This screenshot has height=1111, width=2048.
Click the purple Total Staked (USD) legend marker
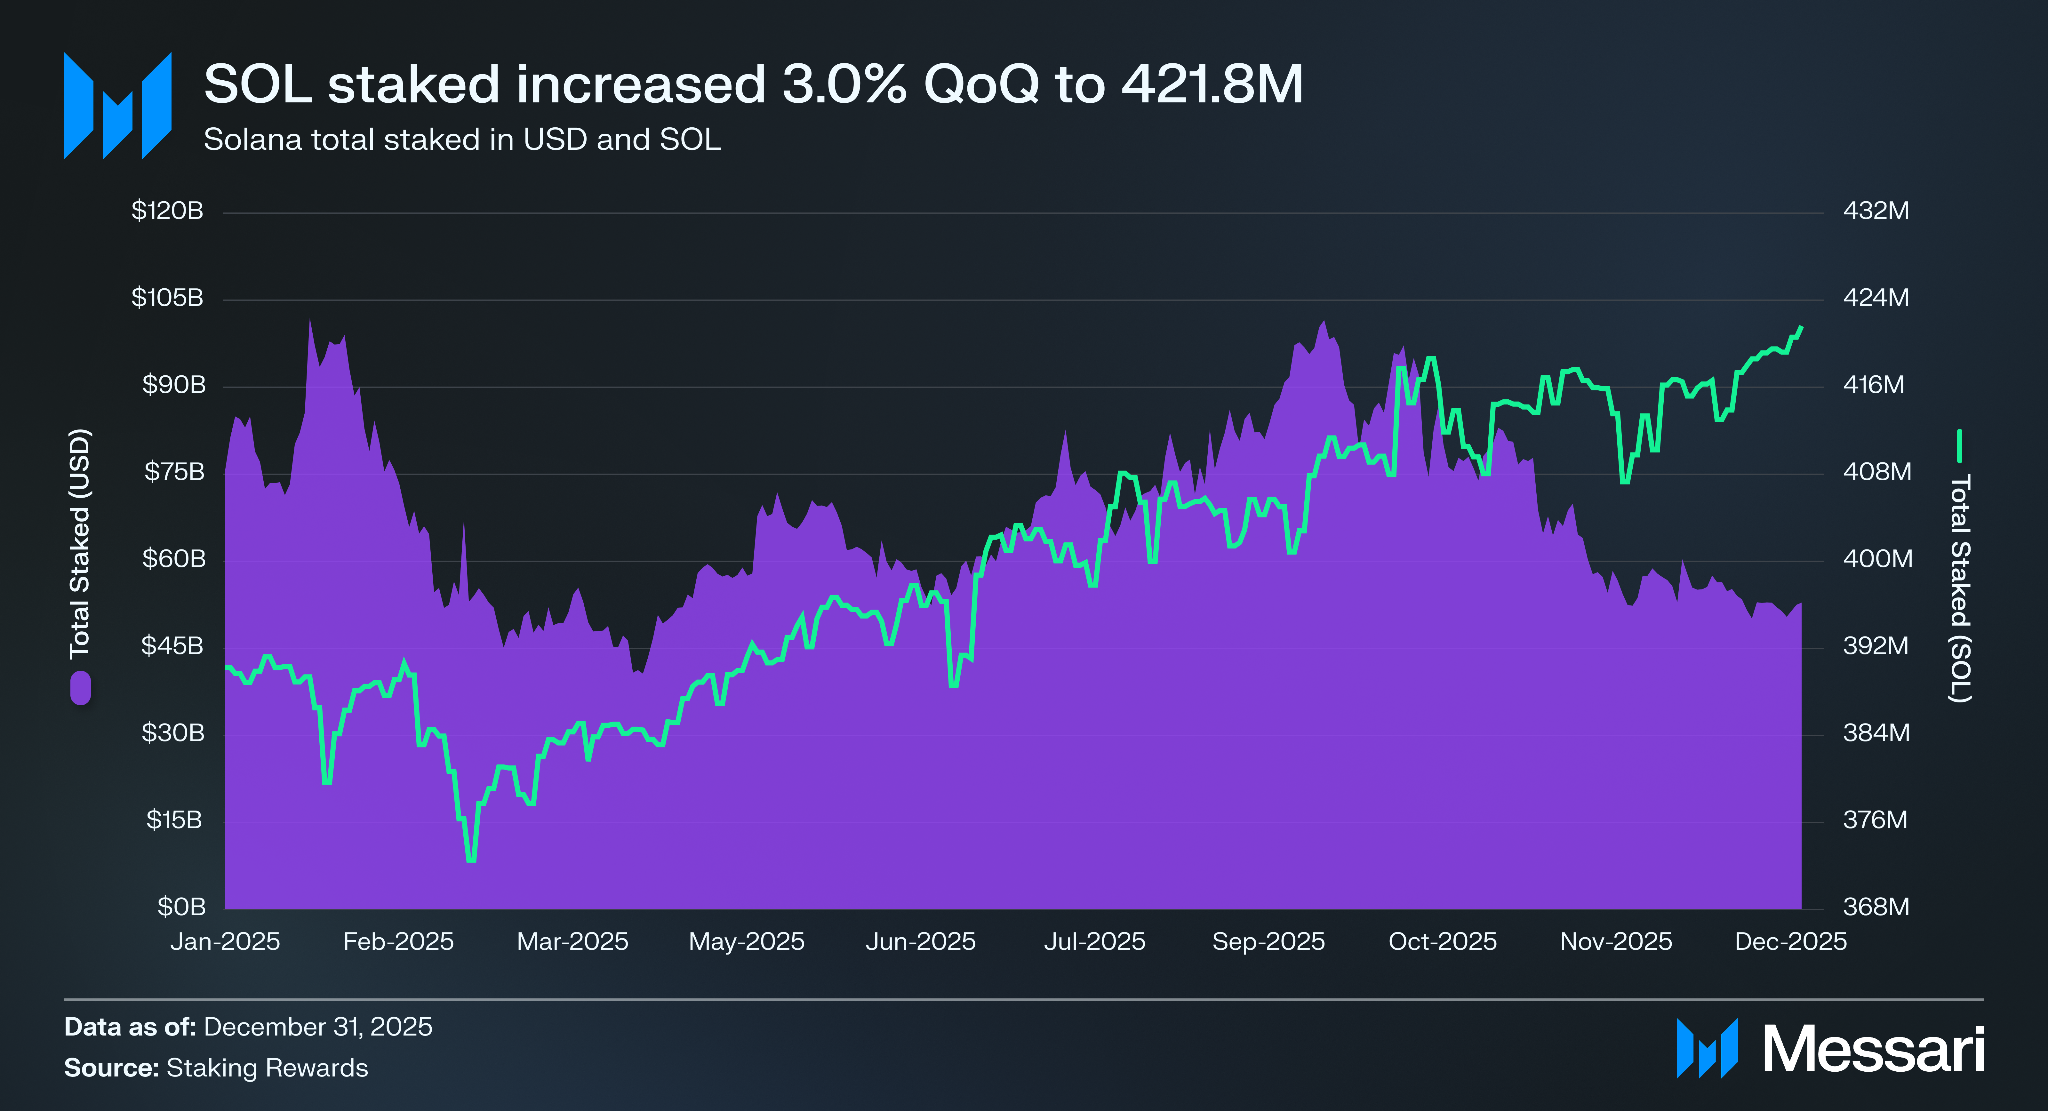(80, 688)
